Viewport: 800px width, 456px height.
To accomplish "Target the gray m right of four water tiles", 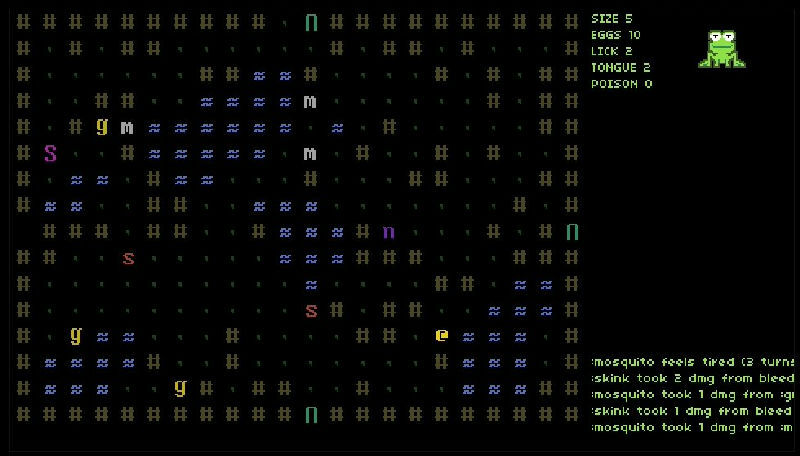I will pyautogui.click(x=310, y=102).
